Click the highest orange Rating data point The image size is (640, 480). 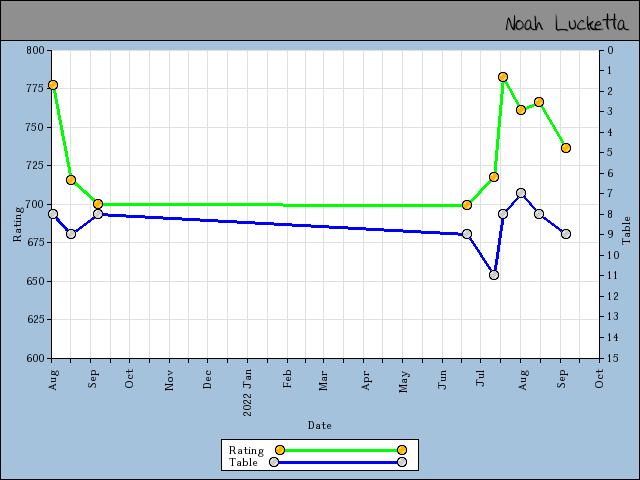point(503,77)
